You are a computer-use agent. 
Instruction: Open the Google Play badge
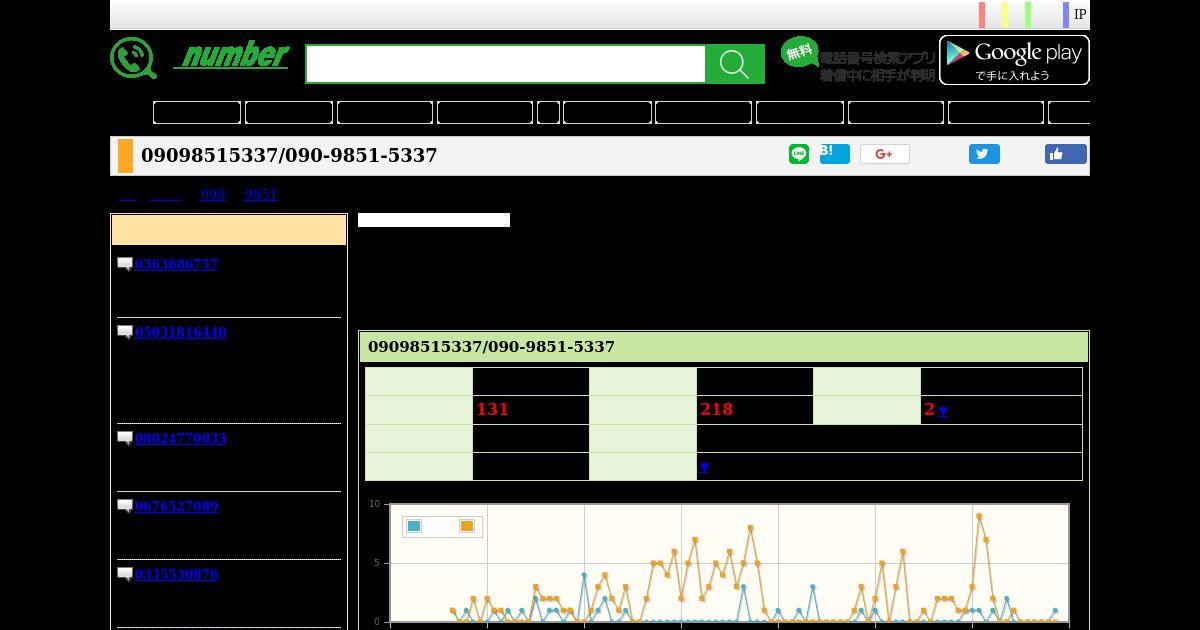1014,60
